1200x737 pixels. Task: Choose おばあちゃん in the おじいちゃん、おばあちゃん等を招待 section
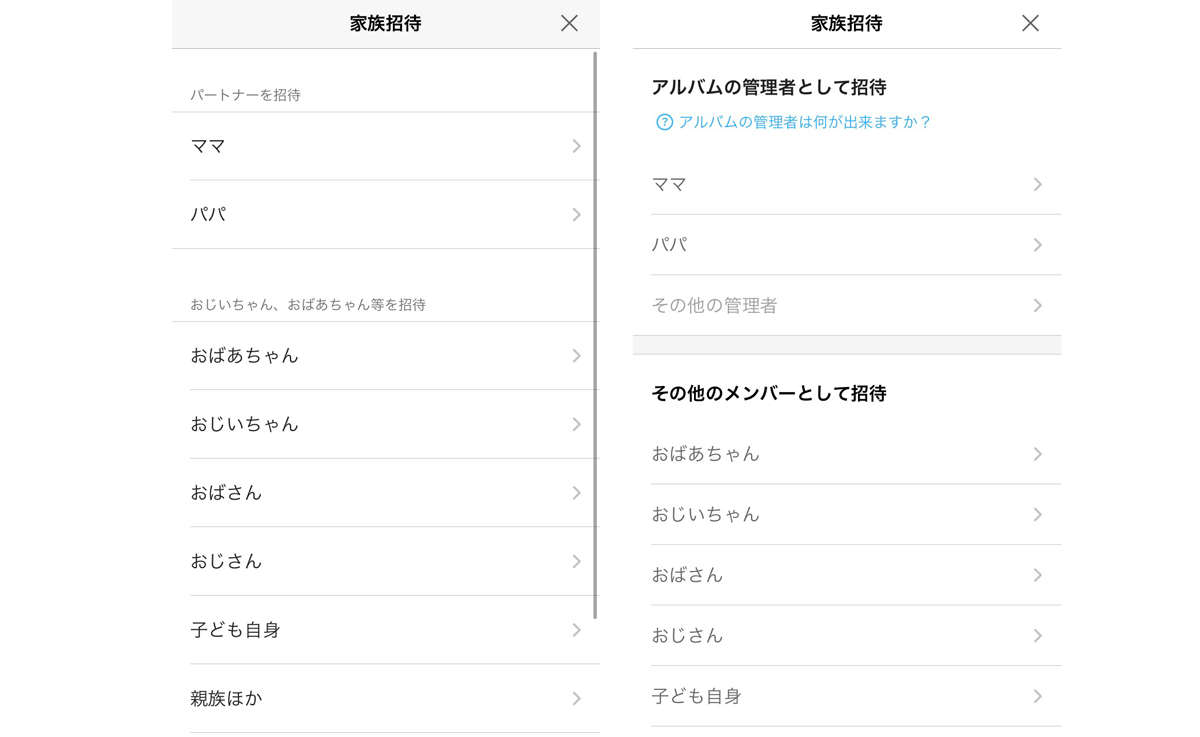[x=385, y=356]
